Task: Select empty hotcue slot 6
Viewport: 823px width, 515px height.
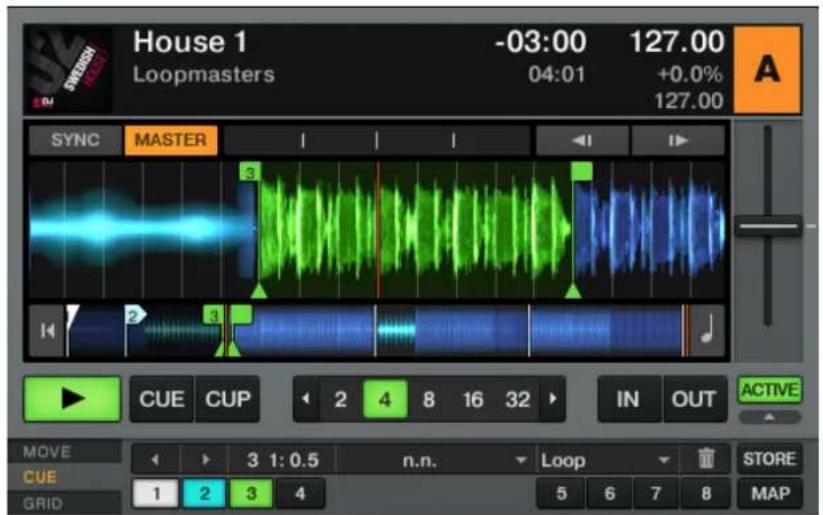Action: click(x=609, y=493)
